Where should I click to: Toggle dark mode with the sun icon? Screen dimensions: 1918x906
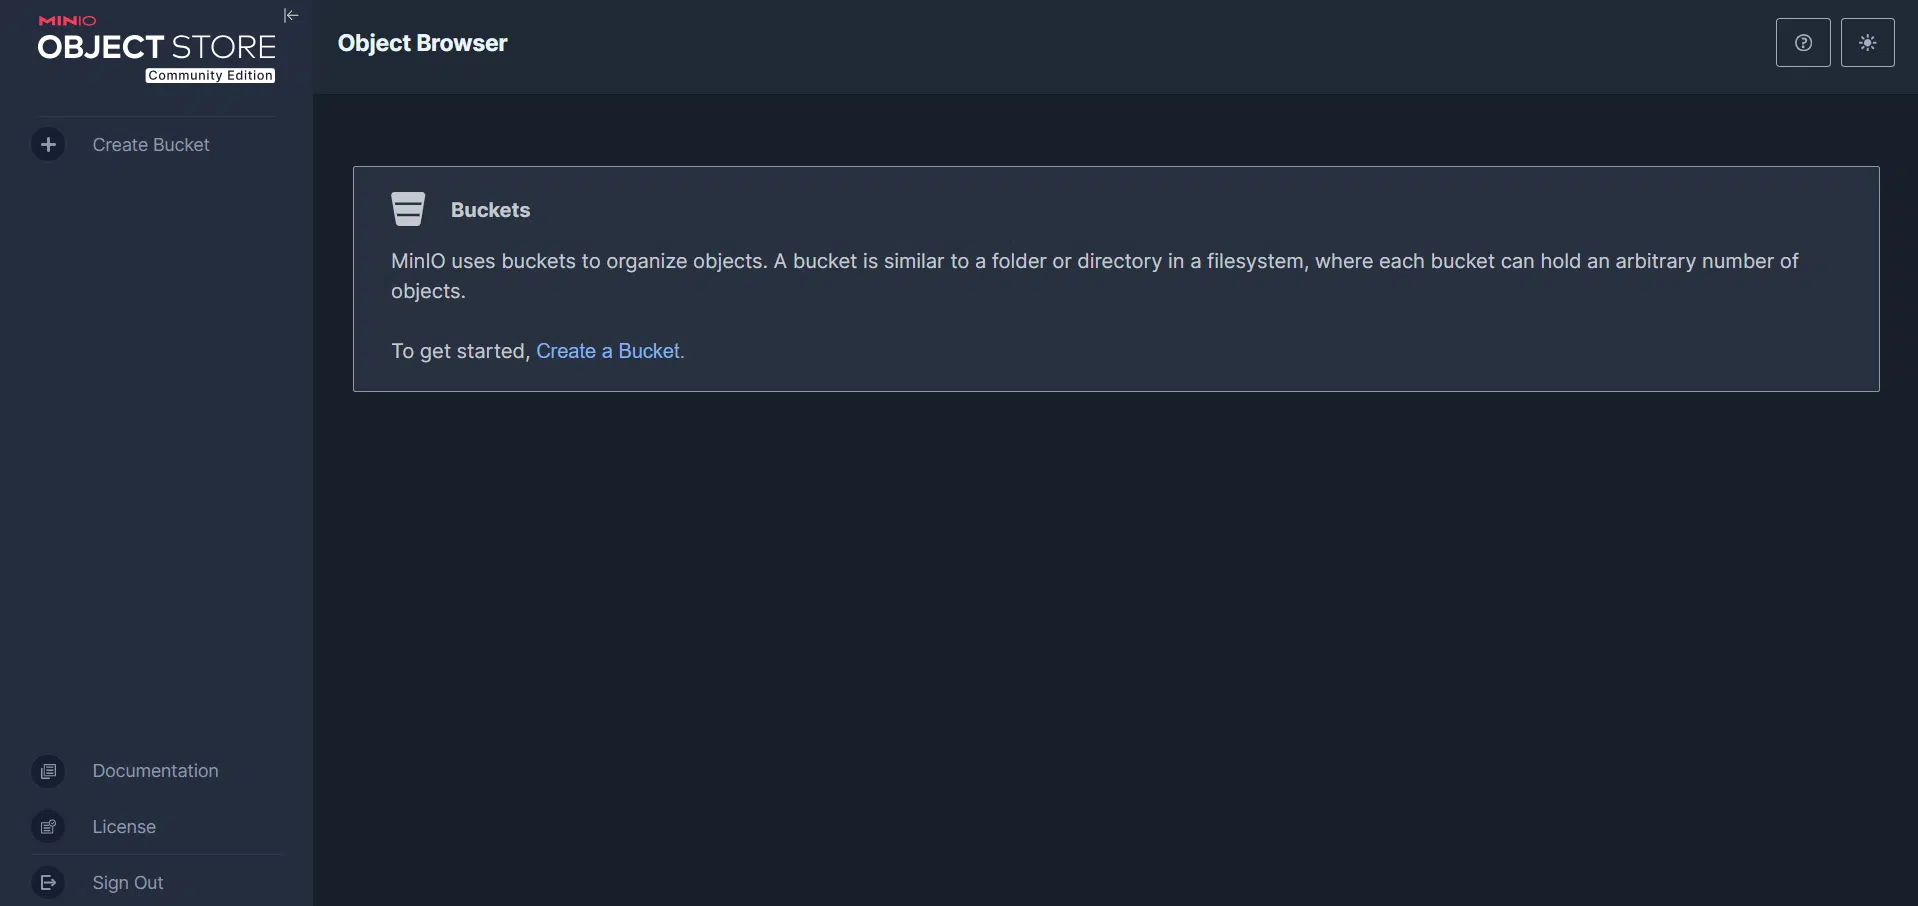[x=1868, y=43]
